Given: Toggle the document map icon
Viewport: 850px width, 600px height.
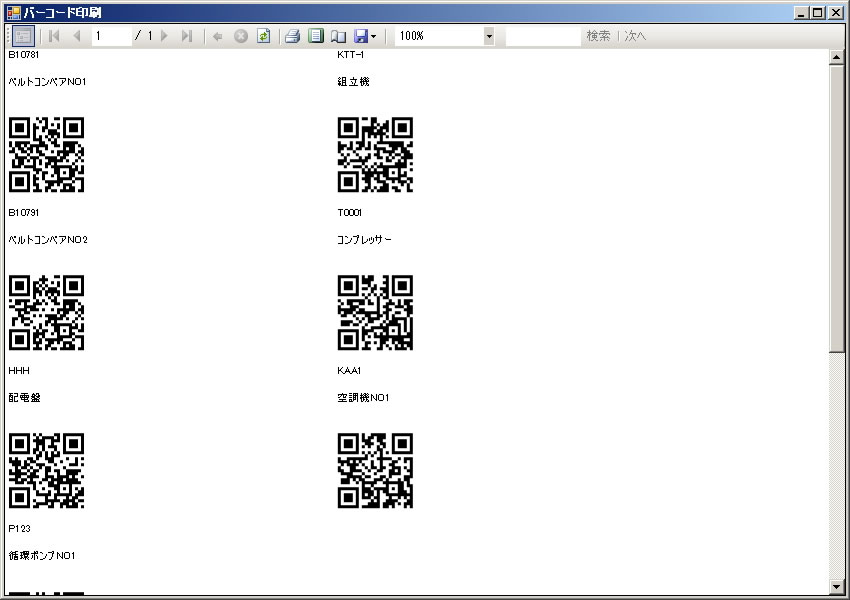Looking at the screenshot, I should [x=23, y=36].
